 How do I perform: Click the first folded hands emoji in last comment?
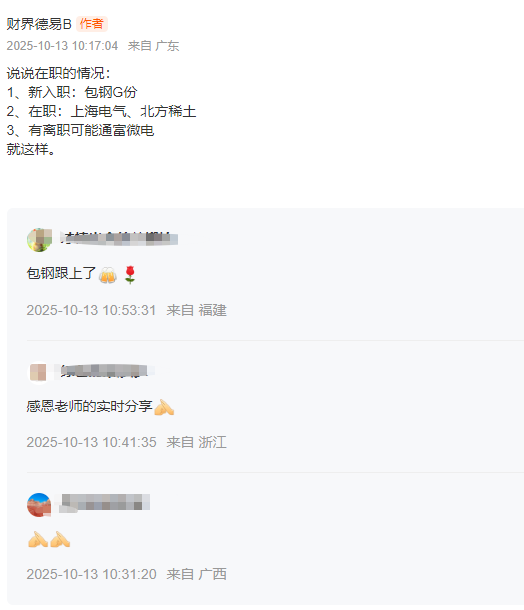[x=38, y=539]
